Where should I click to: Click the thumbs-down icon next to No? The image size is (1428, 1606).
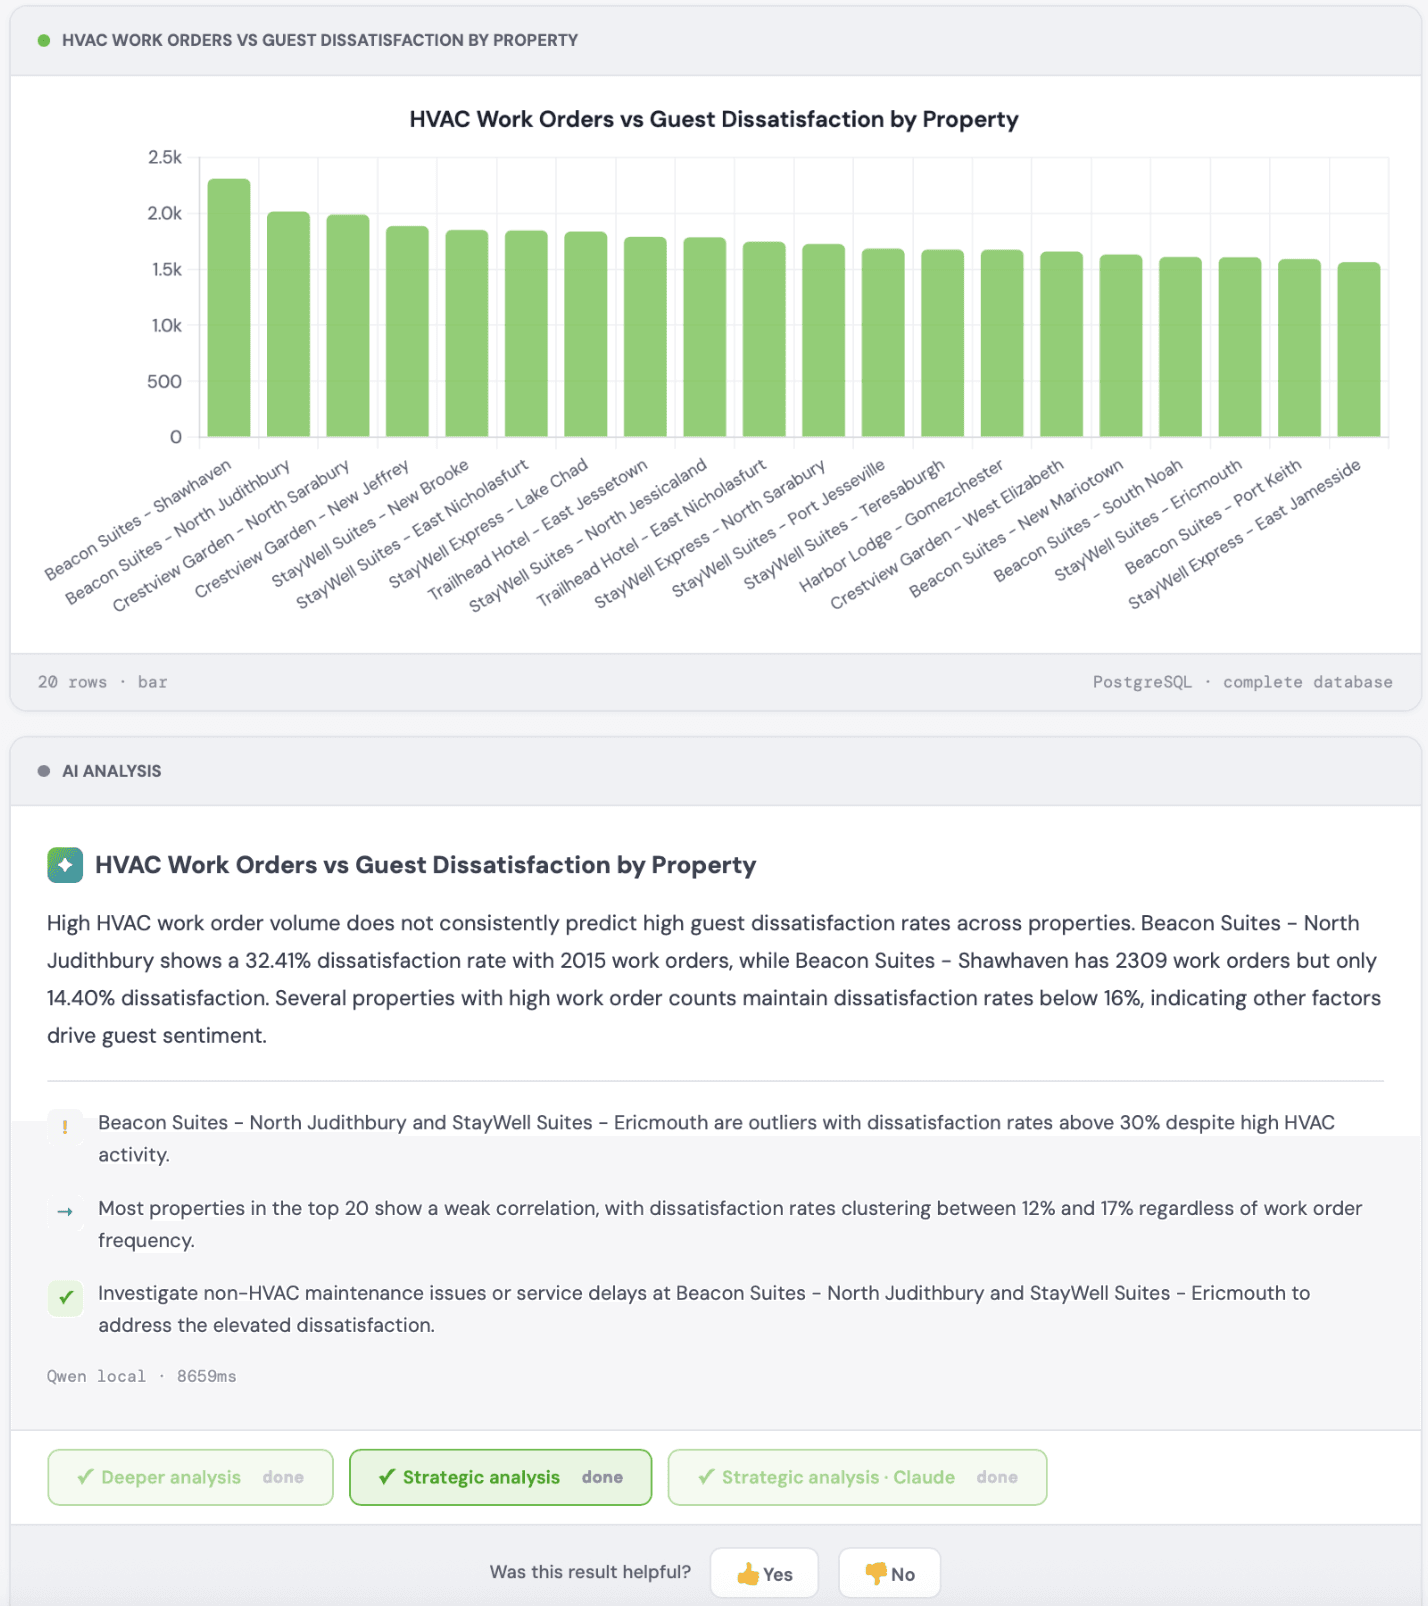tap(875, 1572)
